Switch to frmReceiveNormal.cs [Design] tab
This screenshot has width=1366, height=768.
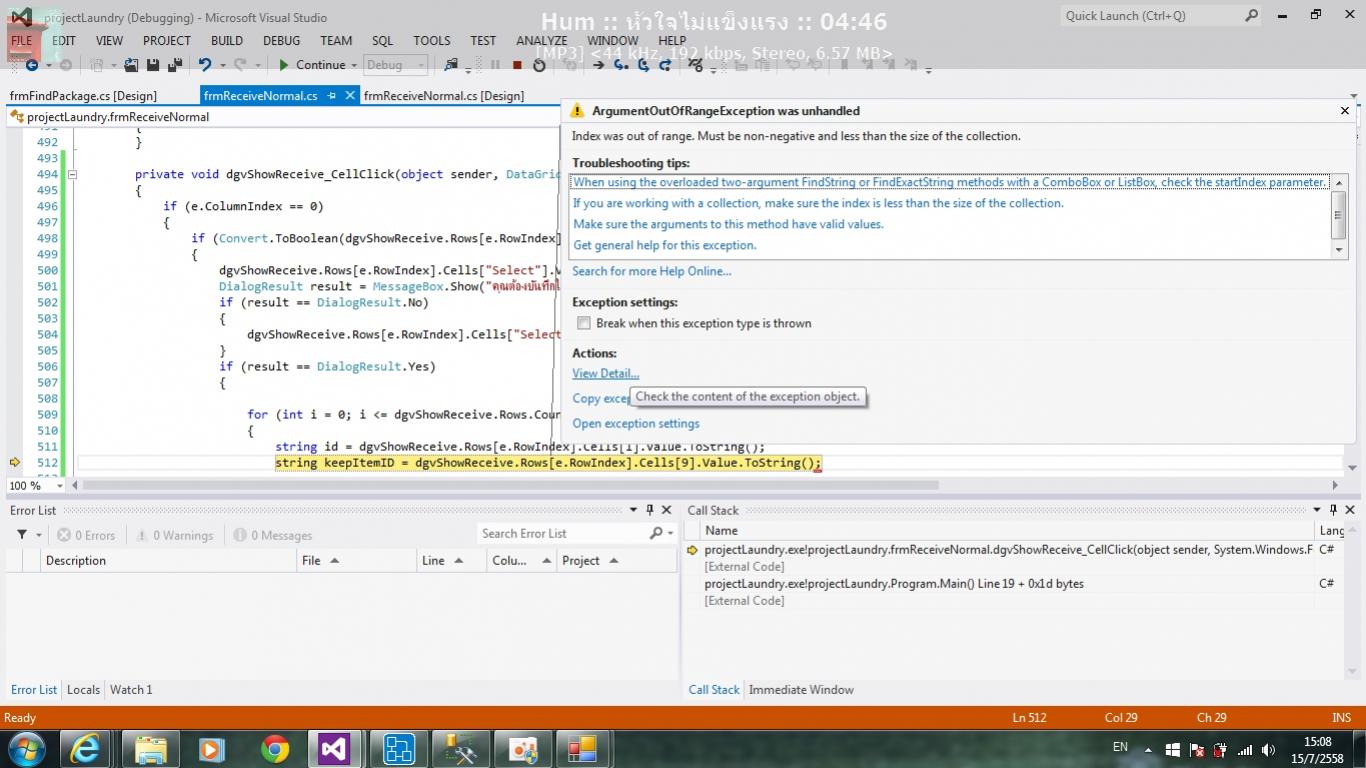coord(444,95)
